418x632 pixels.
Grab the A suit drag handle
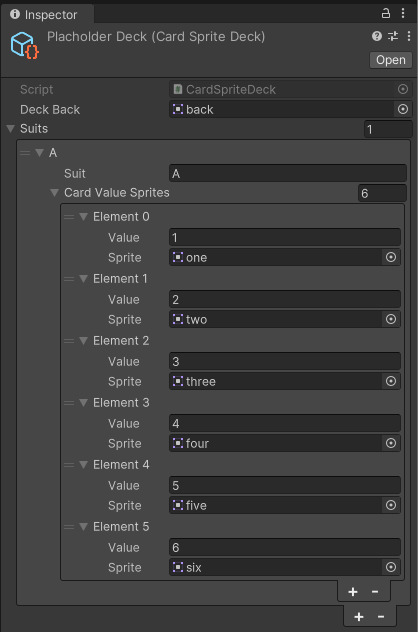pyautogui.click(x=25, y=153)
